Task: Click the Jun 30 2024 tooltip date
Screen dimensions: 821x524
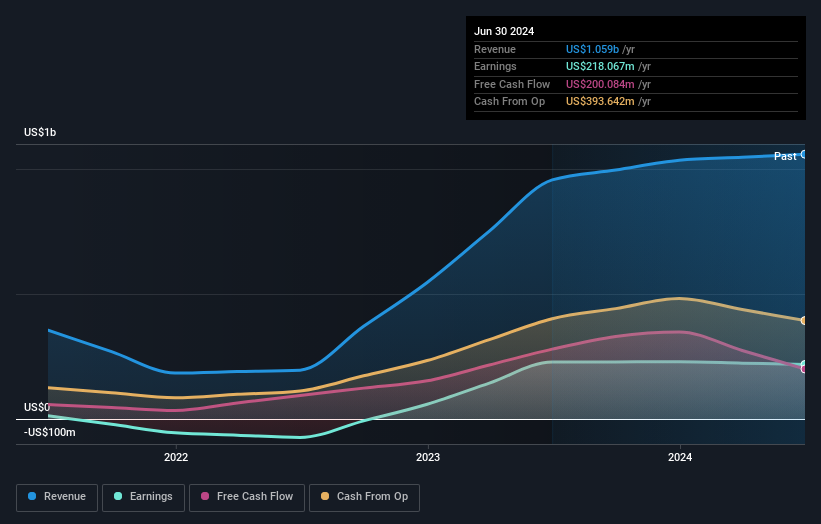Action: (504, 31)
